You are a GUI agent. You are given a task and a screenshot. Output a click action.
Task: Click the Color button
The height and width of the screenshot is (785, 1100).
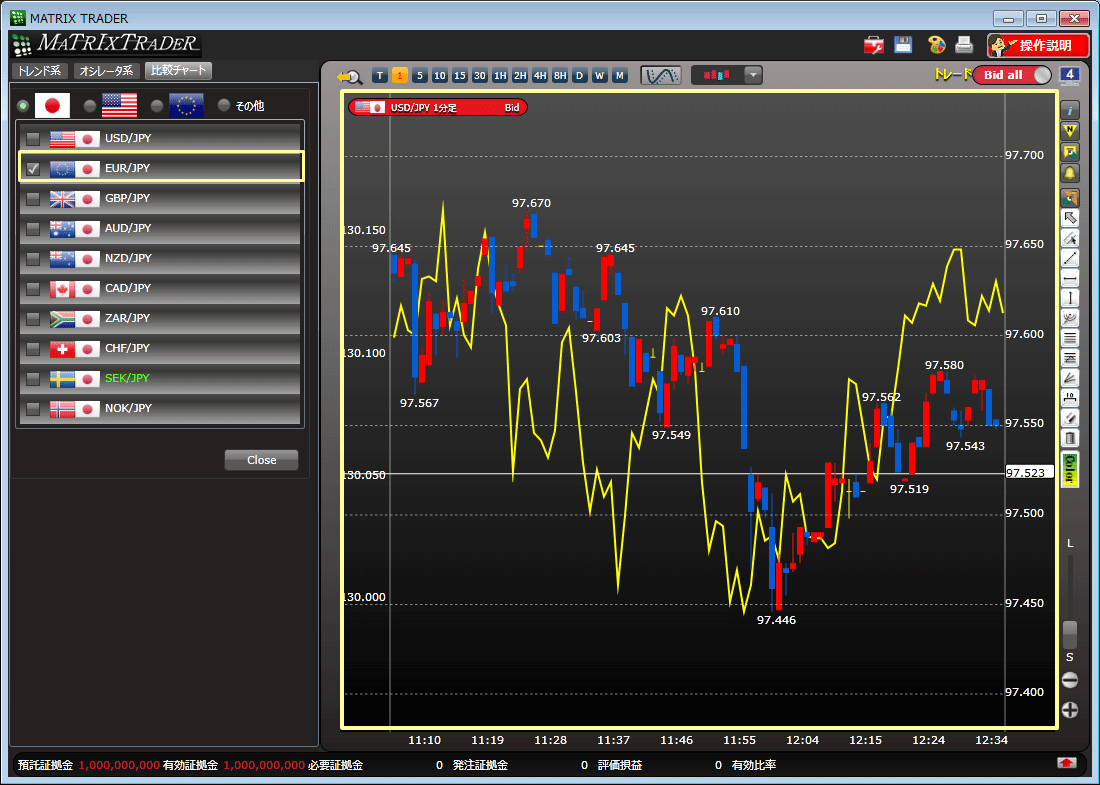coord(1069,469)
